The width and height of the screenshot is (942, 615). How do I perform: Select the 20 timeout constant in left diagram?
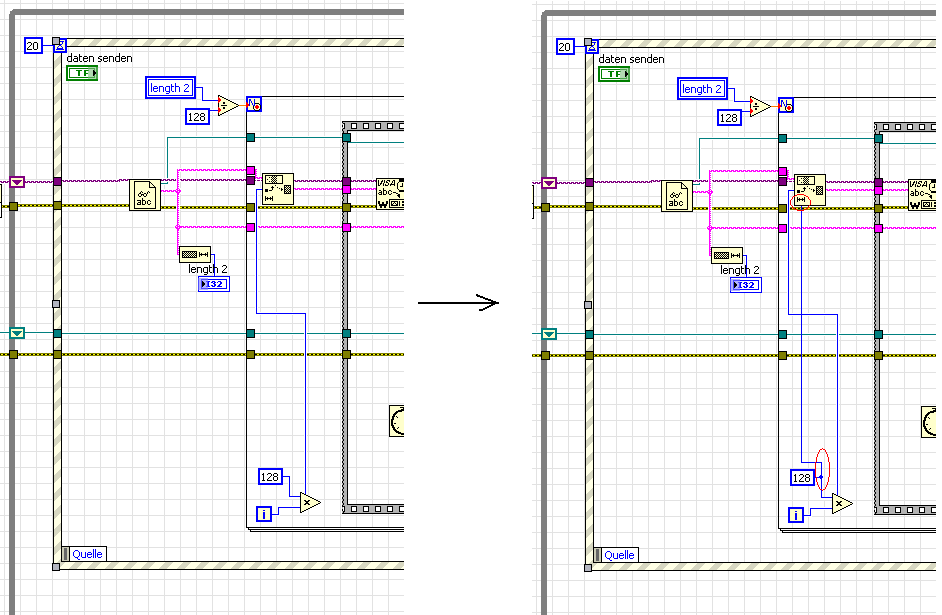coord(33,46)
